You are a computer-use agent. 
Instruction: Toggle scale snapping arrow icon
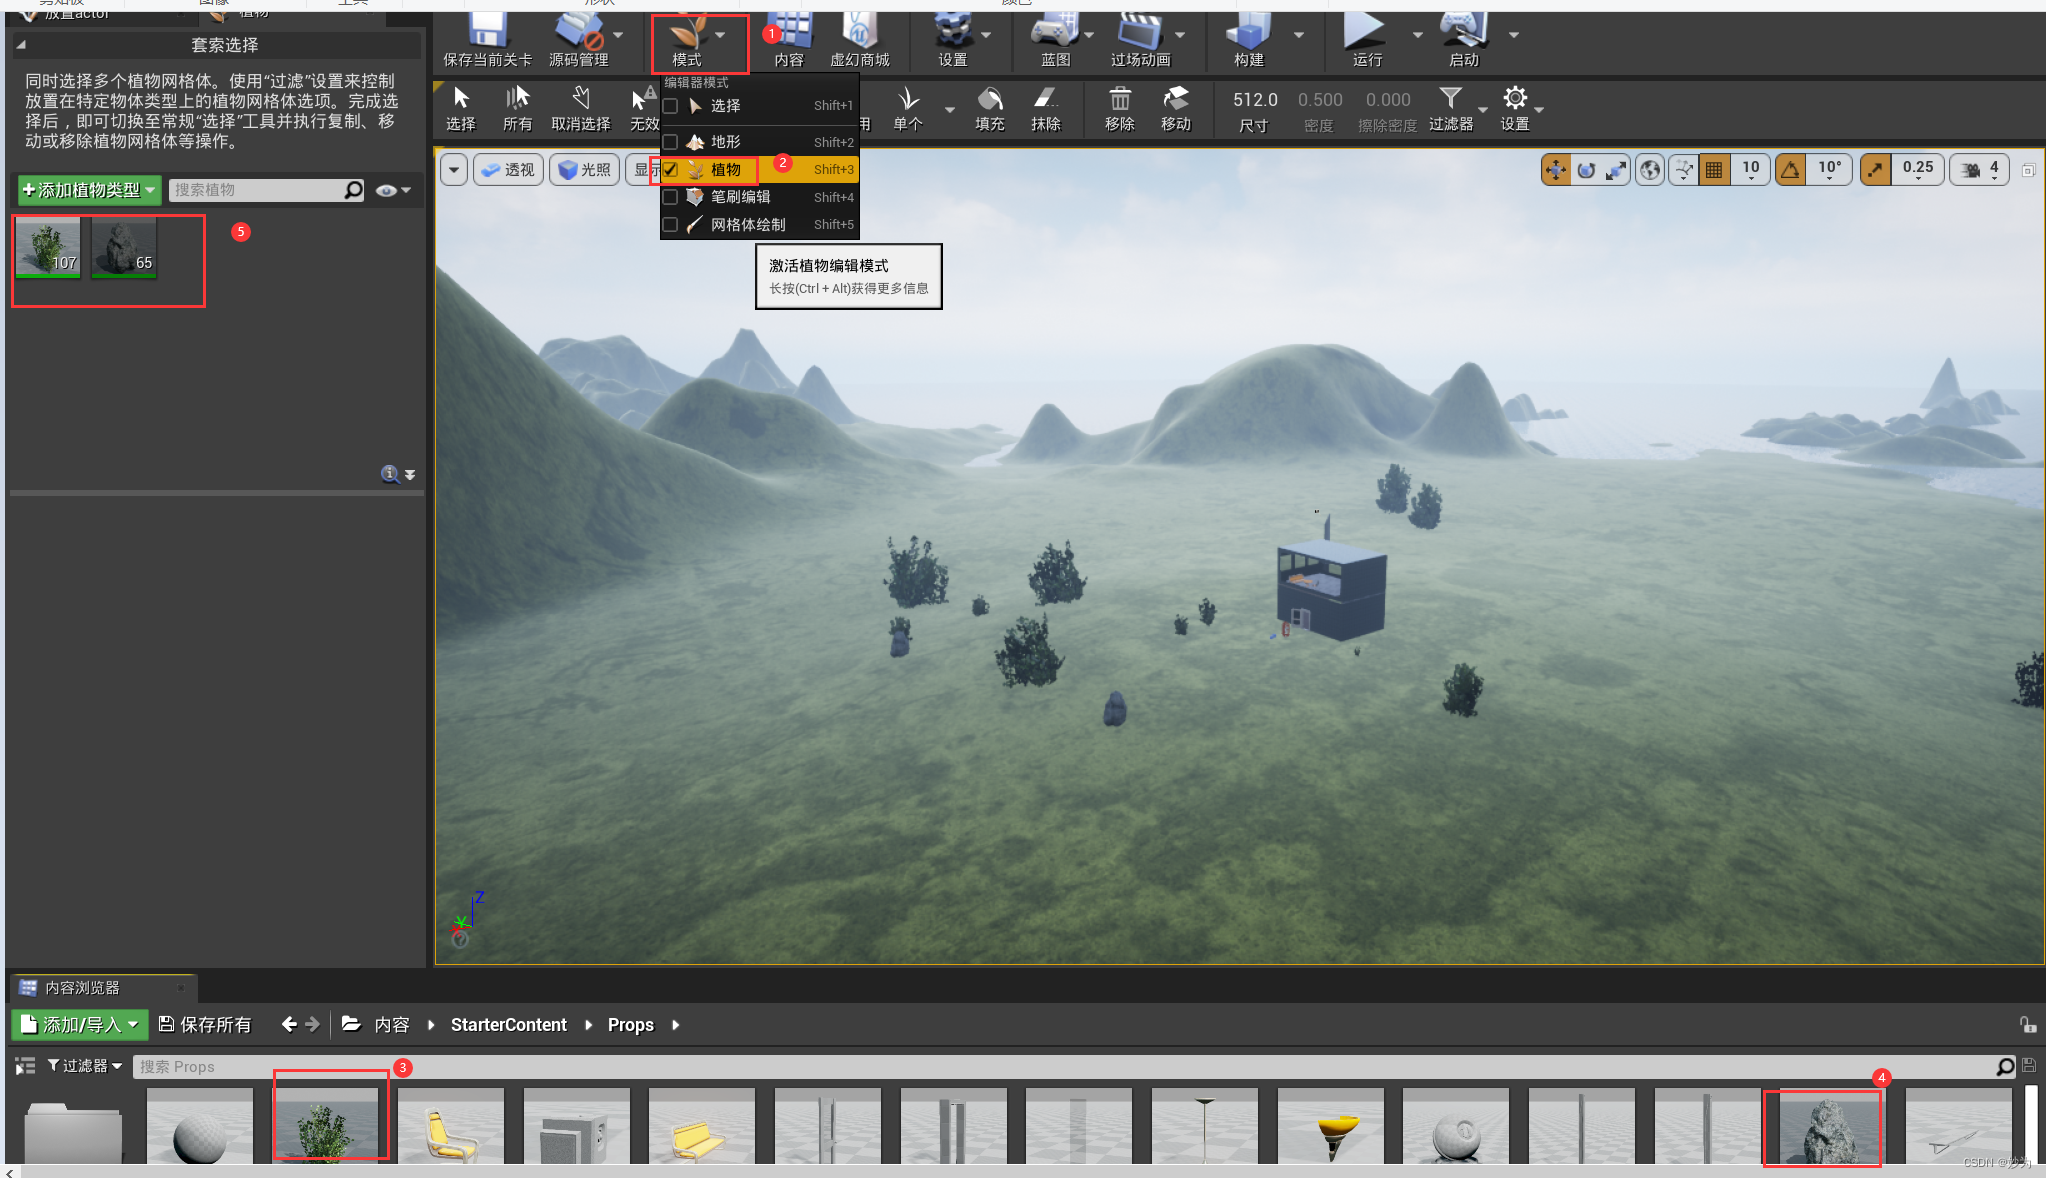[x=1875, y=170]
